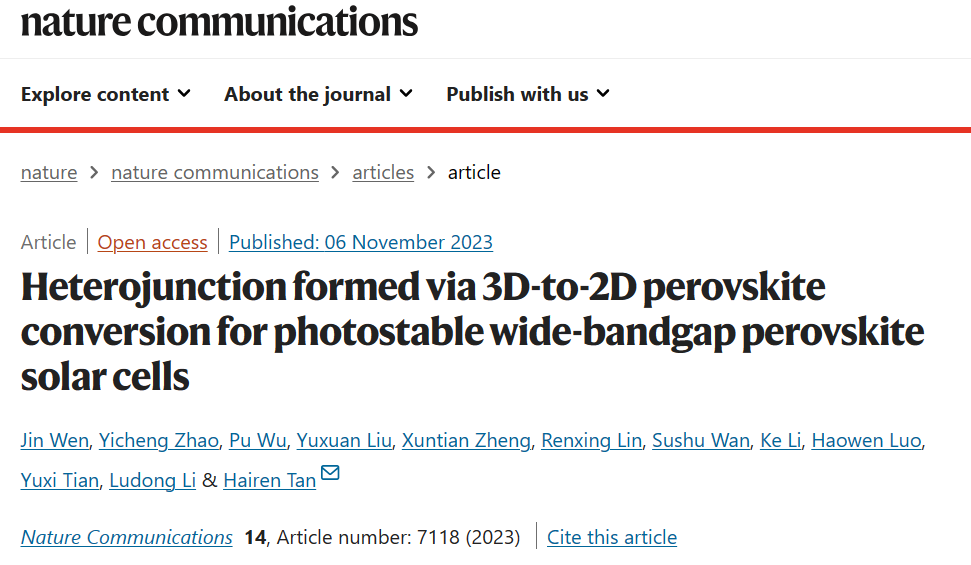971x565 pixels.
Task: Click the Open access link
Action: click(152, 242)
